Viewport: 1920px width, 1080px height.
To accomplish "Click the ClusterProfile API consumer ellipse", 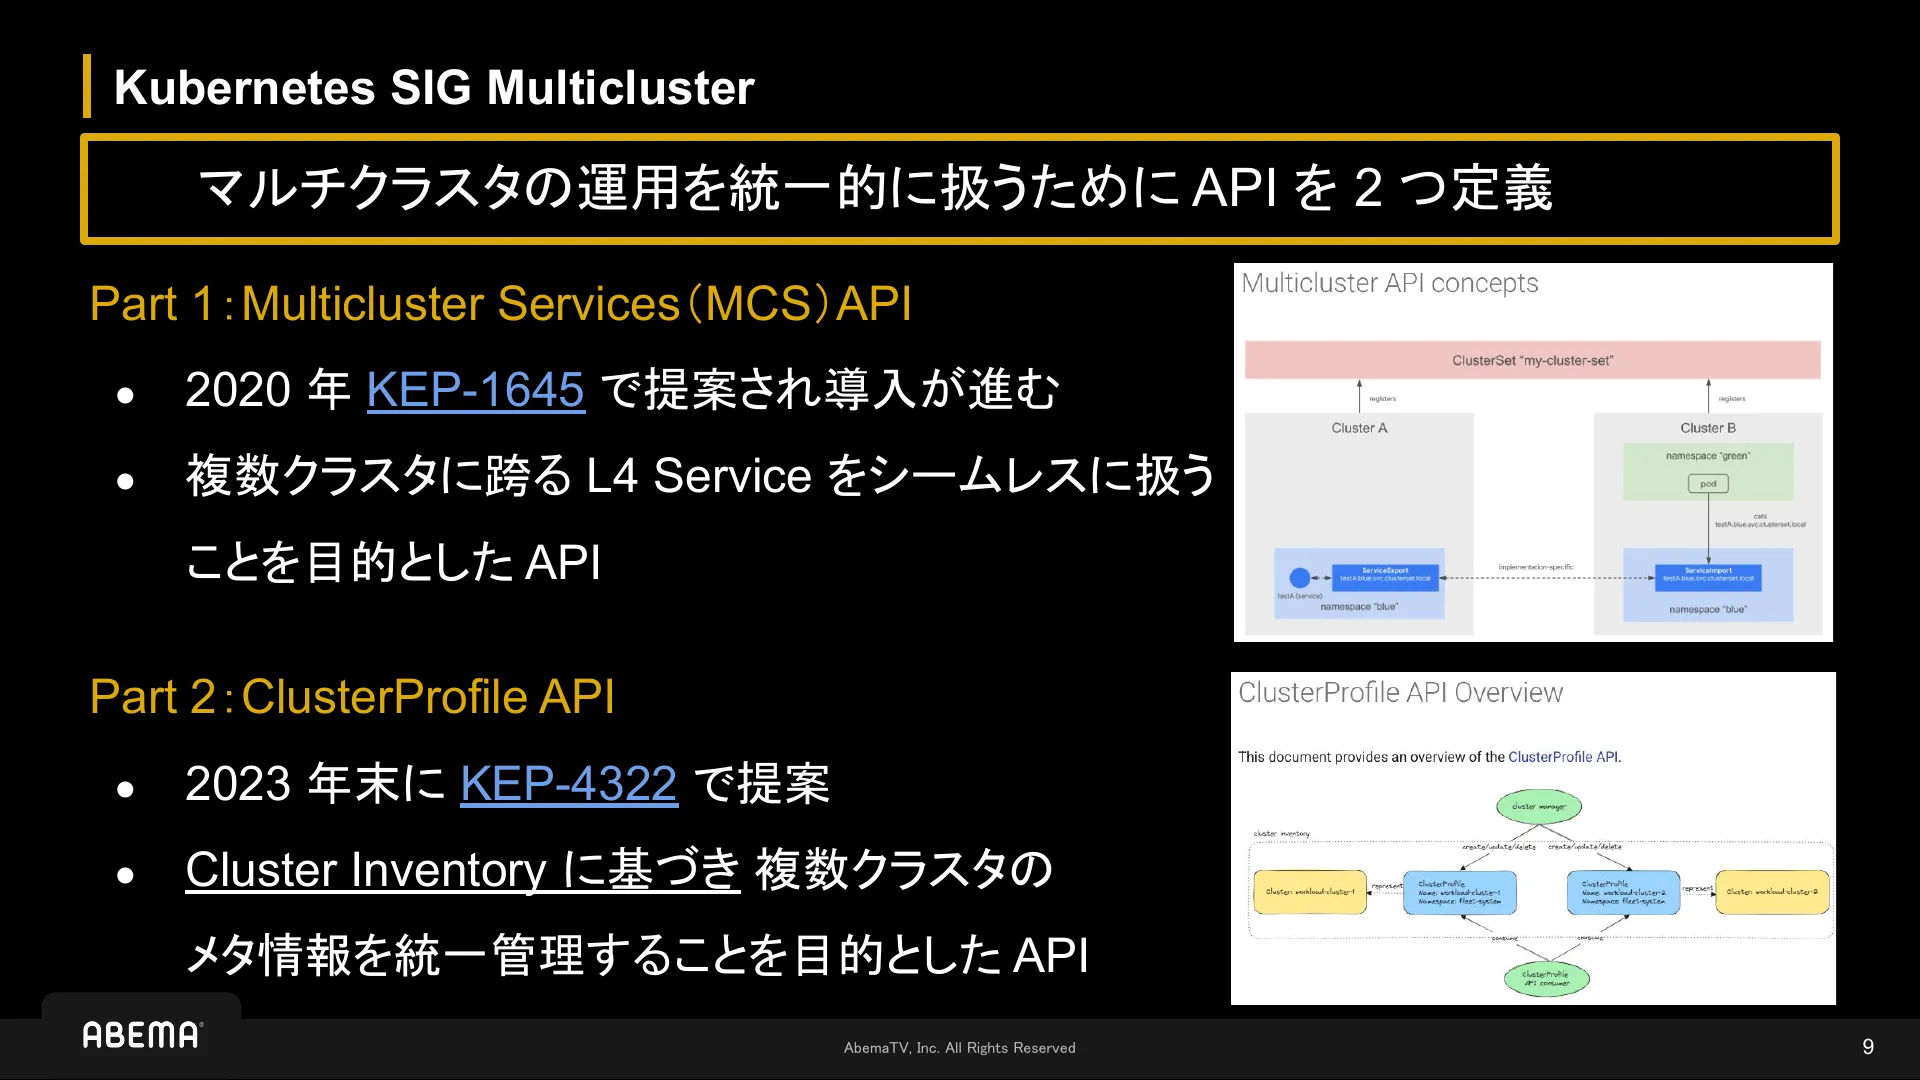I will click(x=1546, y=980).
